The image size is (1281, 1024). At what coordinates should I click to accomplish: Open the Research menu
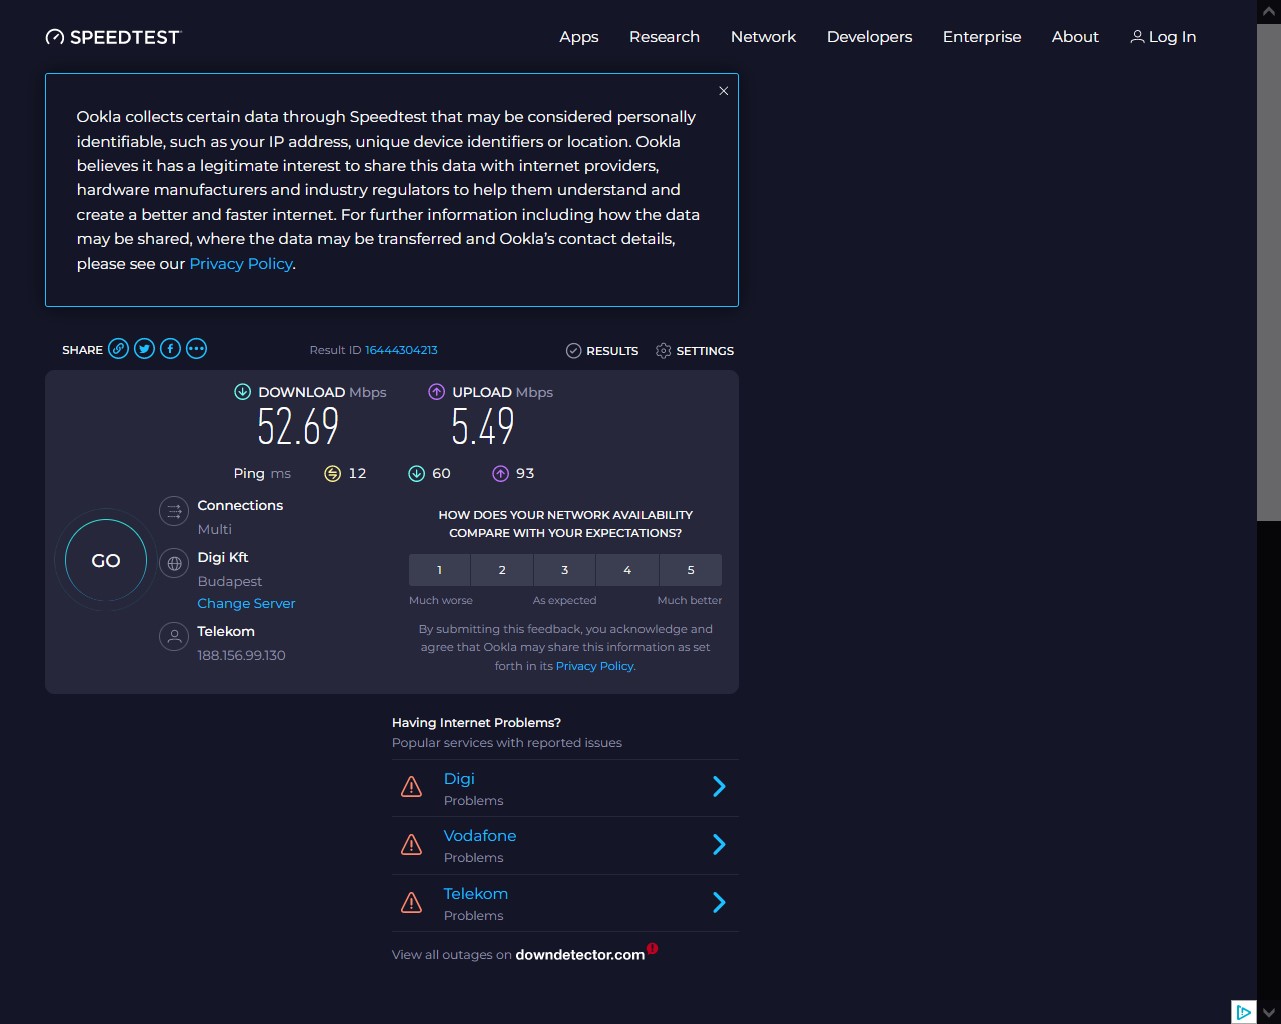664,37
